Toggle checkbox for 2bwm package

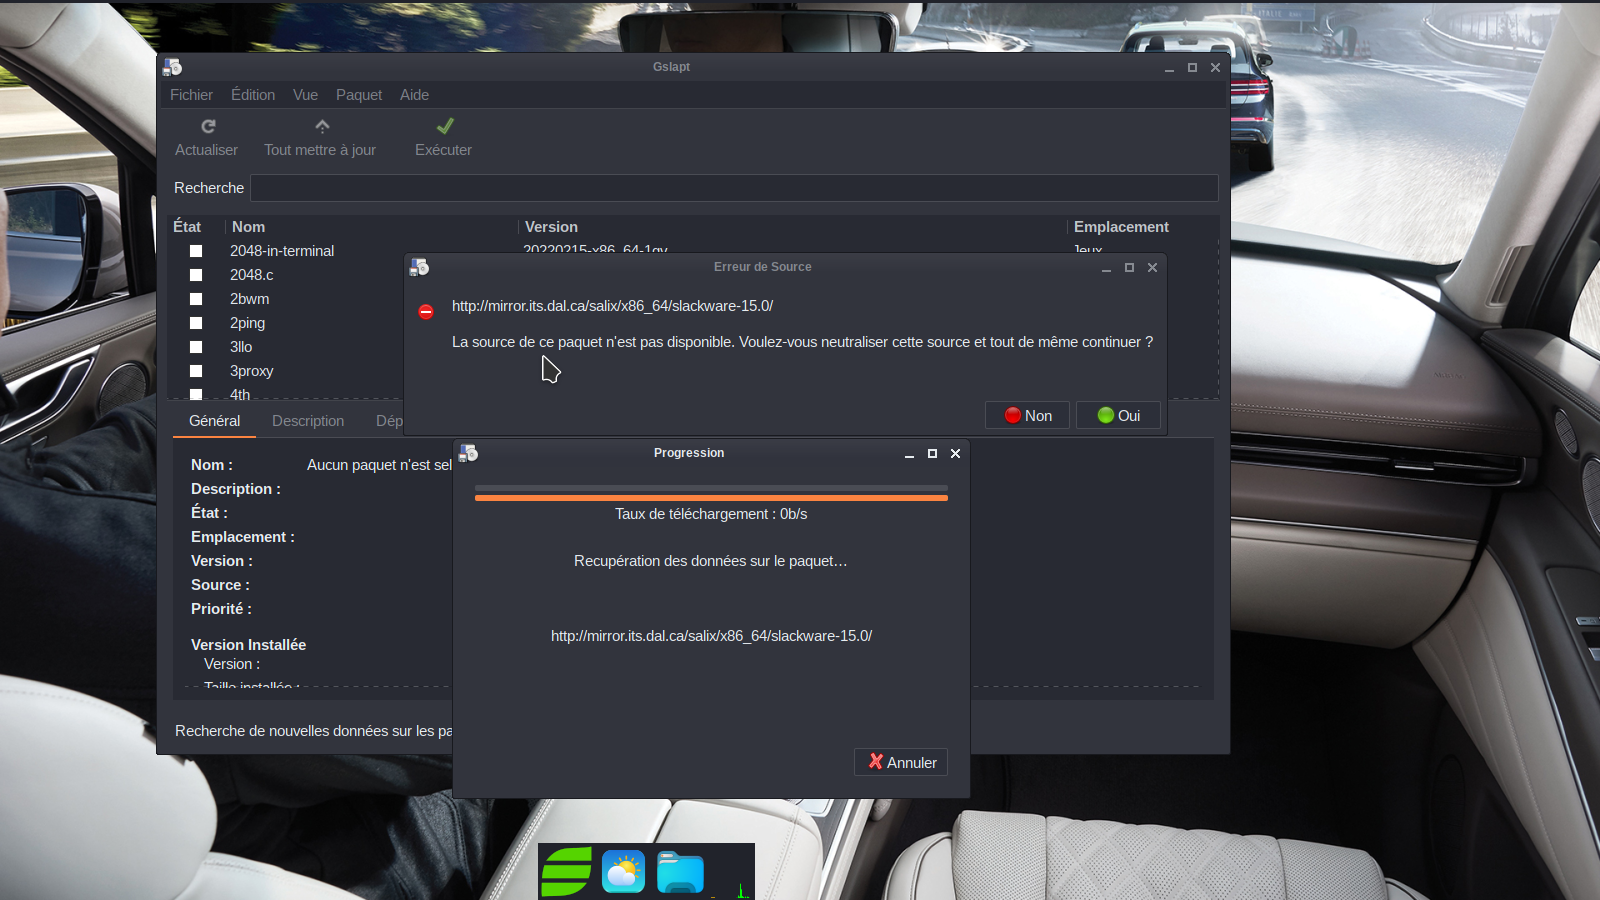(196, 299)
